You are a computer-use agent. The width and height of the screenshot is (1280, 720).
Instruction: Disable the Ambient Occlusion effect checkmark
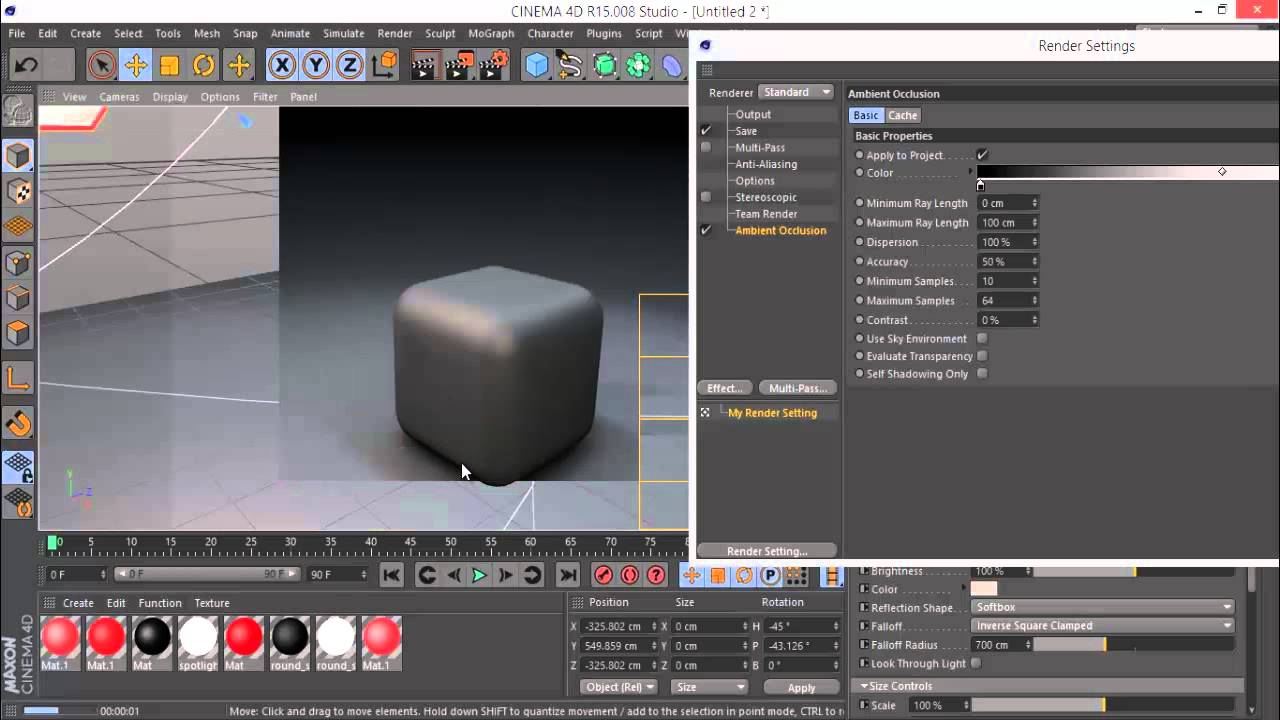coord(706,230)
